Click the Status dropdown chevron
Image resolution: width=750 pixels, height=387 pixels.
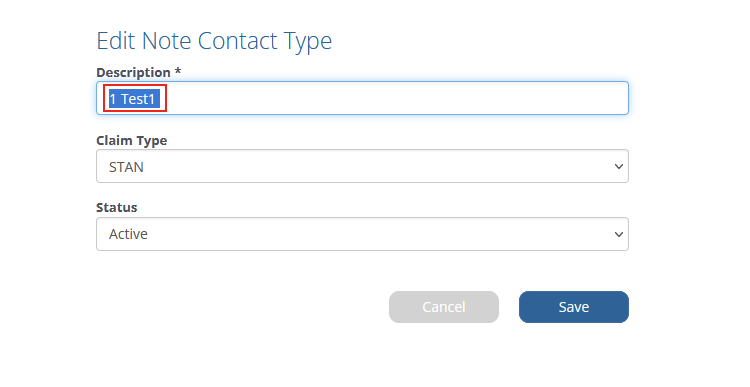click(618, 234)
